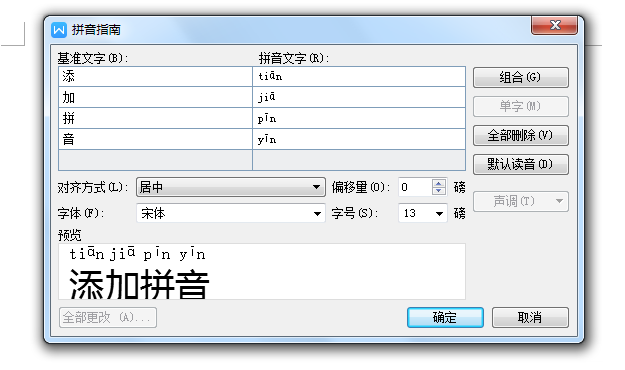This screenshot has height=370, width=625.
Task: Click the 基准文字(B) label
Action: (92, 59)
